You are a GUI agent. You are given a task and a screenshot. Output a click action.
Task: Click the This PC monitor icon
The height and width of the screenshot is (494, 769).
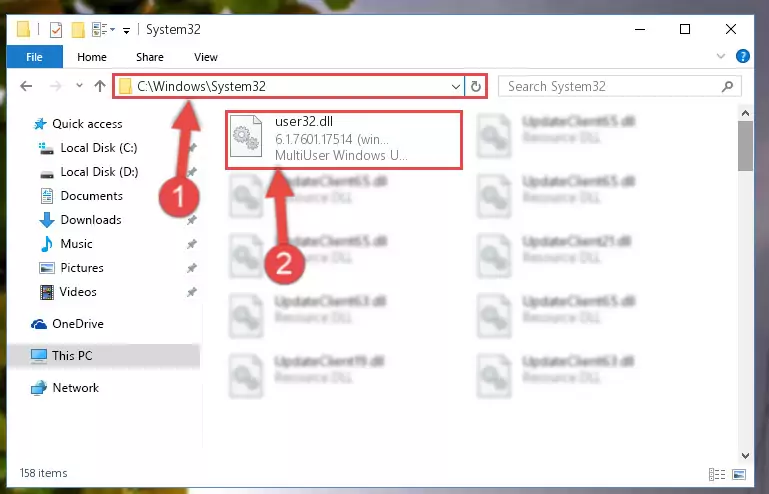pos(39,356)
